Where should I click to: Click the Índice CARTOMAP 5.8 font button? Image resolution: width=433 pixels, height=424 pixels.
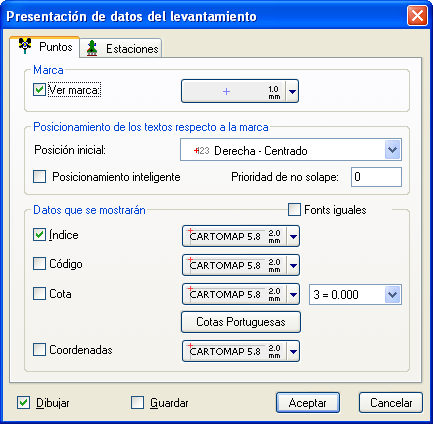click(x=235, y=236)
